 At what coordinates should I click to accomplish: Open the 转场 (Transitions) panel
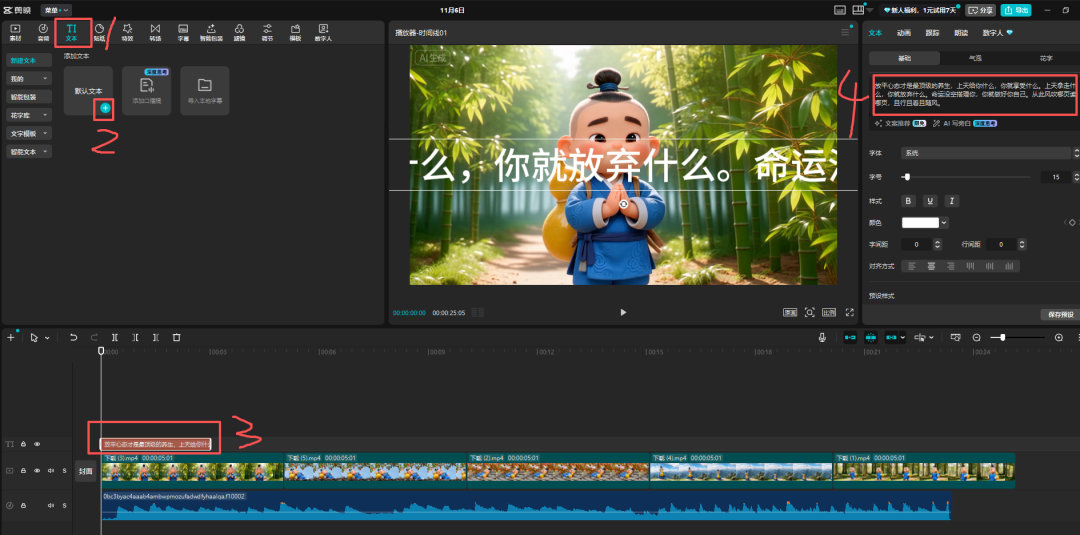point(155,32)
